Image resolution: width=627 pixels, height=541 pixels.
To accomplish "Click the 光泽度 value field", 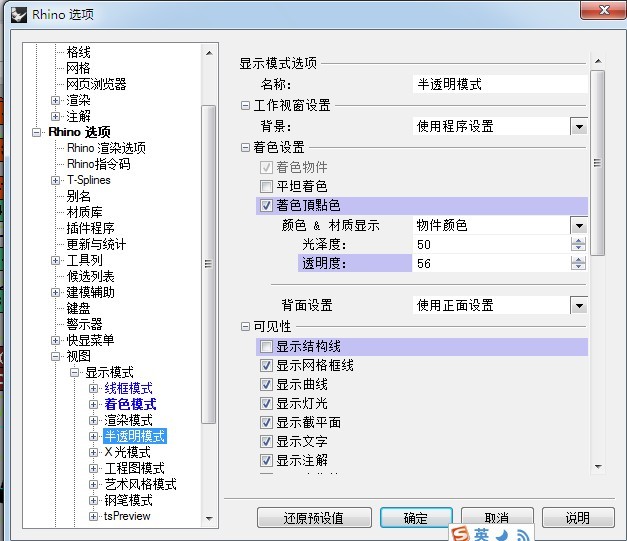I will pos(491,244).
